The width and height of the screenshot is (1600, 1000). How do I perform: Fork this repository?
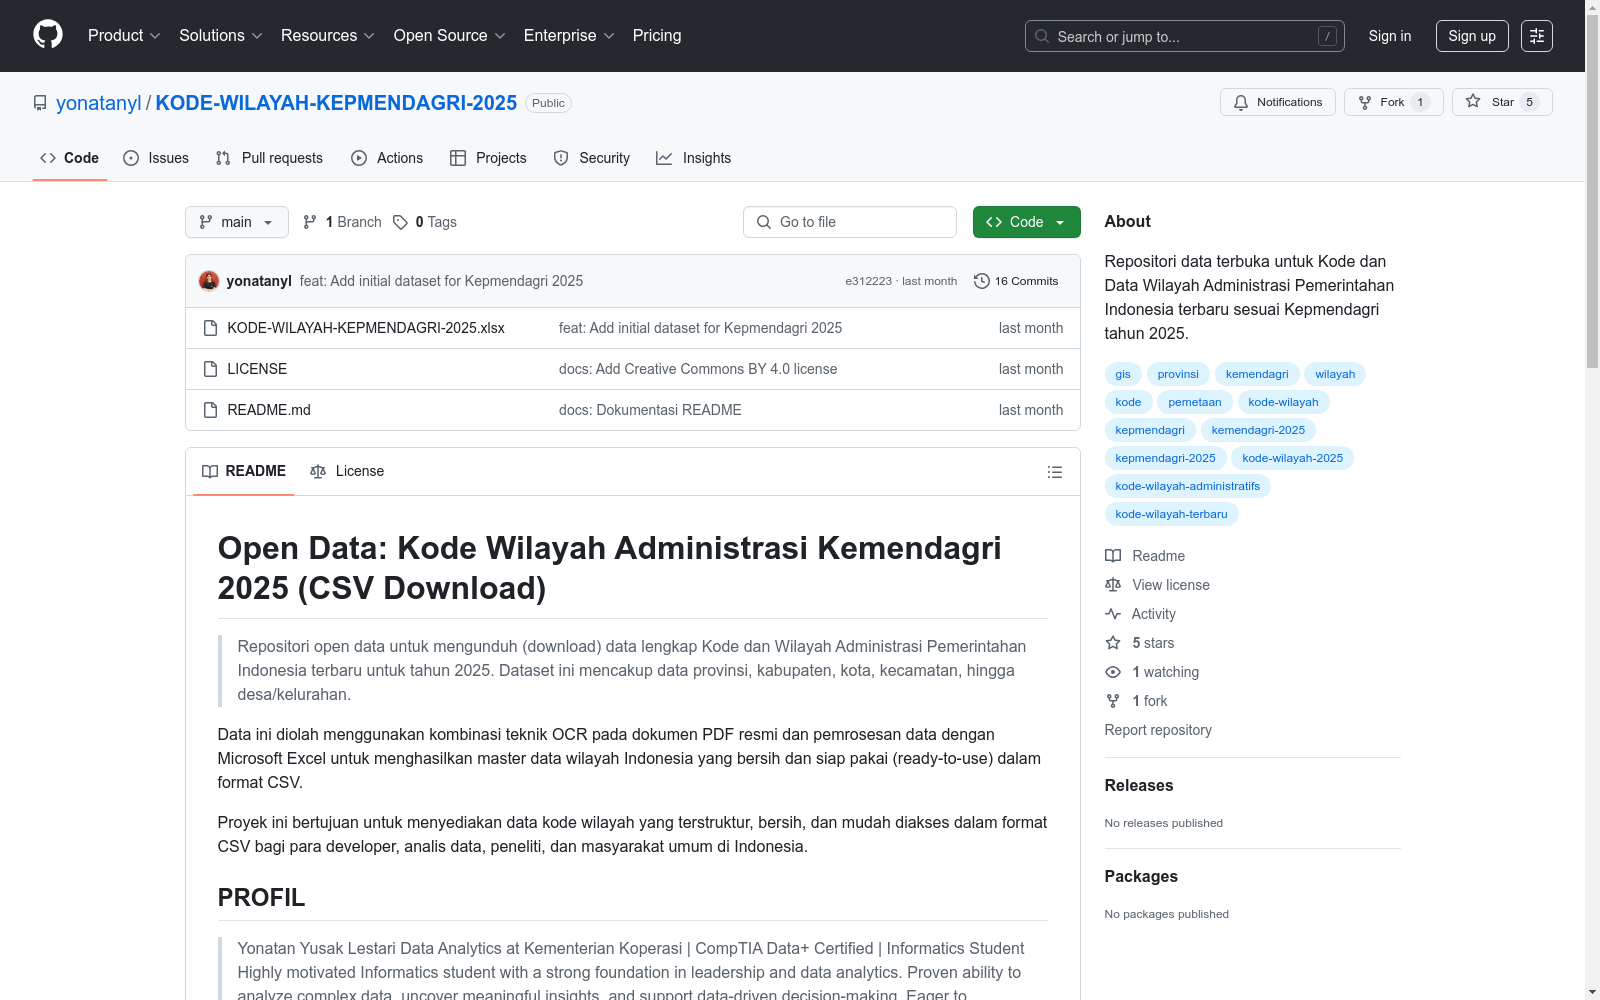coord(1394,102)
